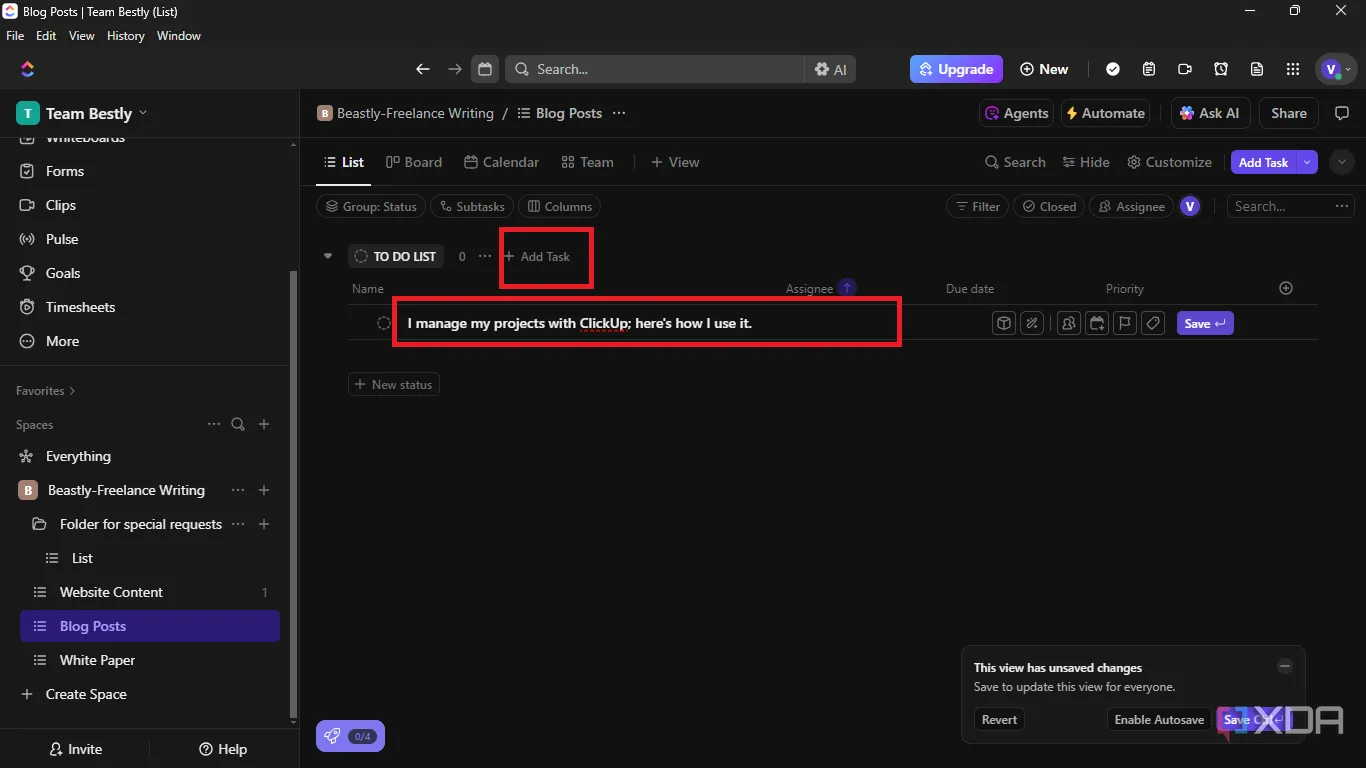This screenshot has height=768, width=1366.
Task: Click the calendar icon beside the search bar
Action: pyautogui.click(x=485, y=69)
